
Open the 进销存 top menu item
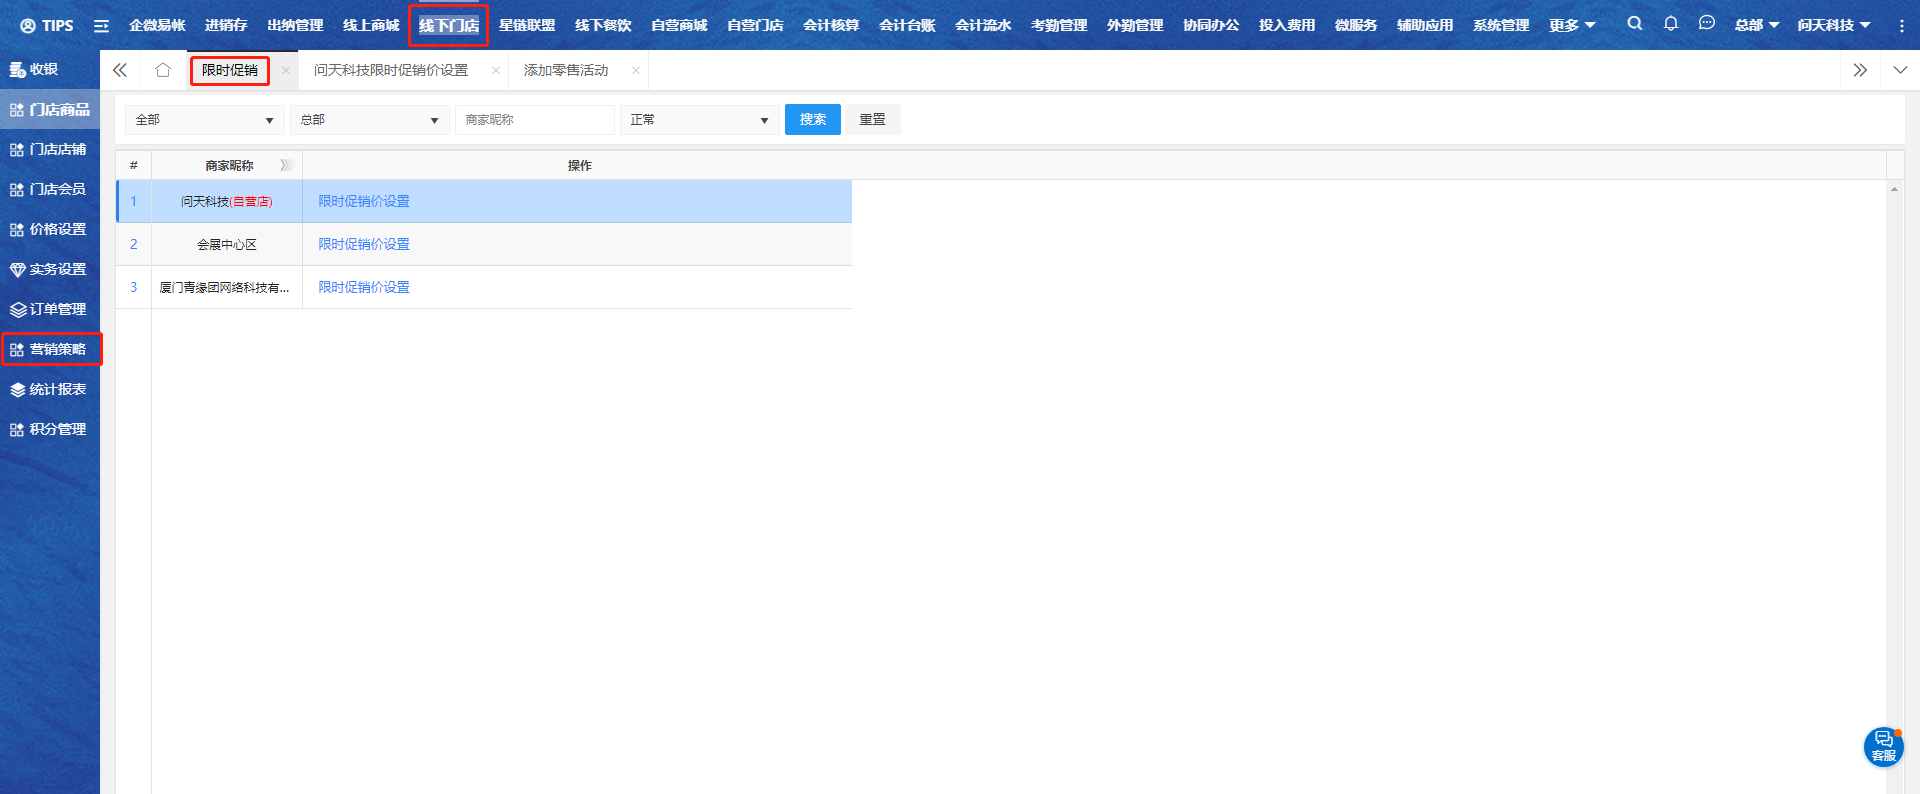tap(226, 25)
